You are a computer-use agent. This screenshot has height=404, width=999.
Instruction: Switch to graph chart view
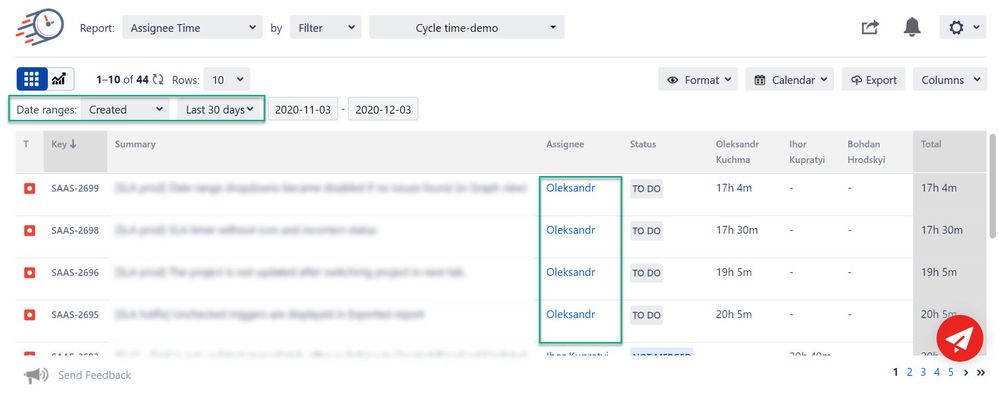(59, 79)
